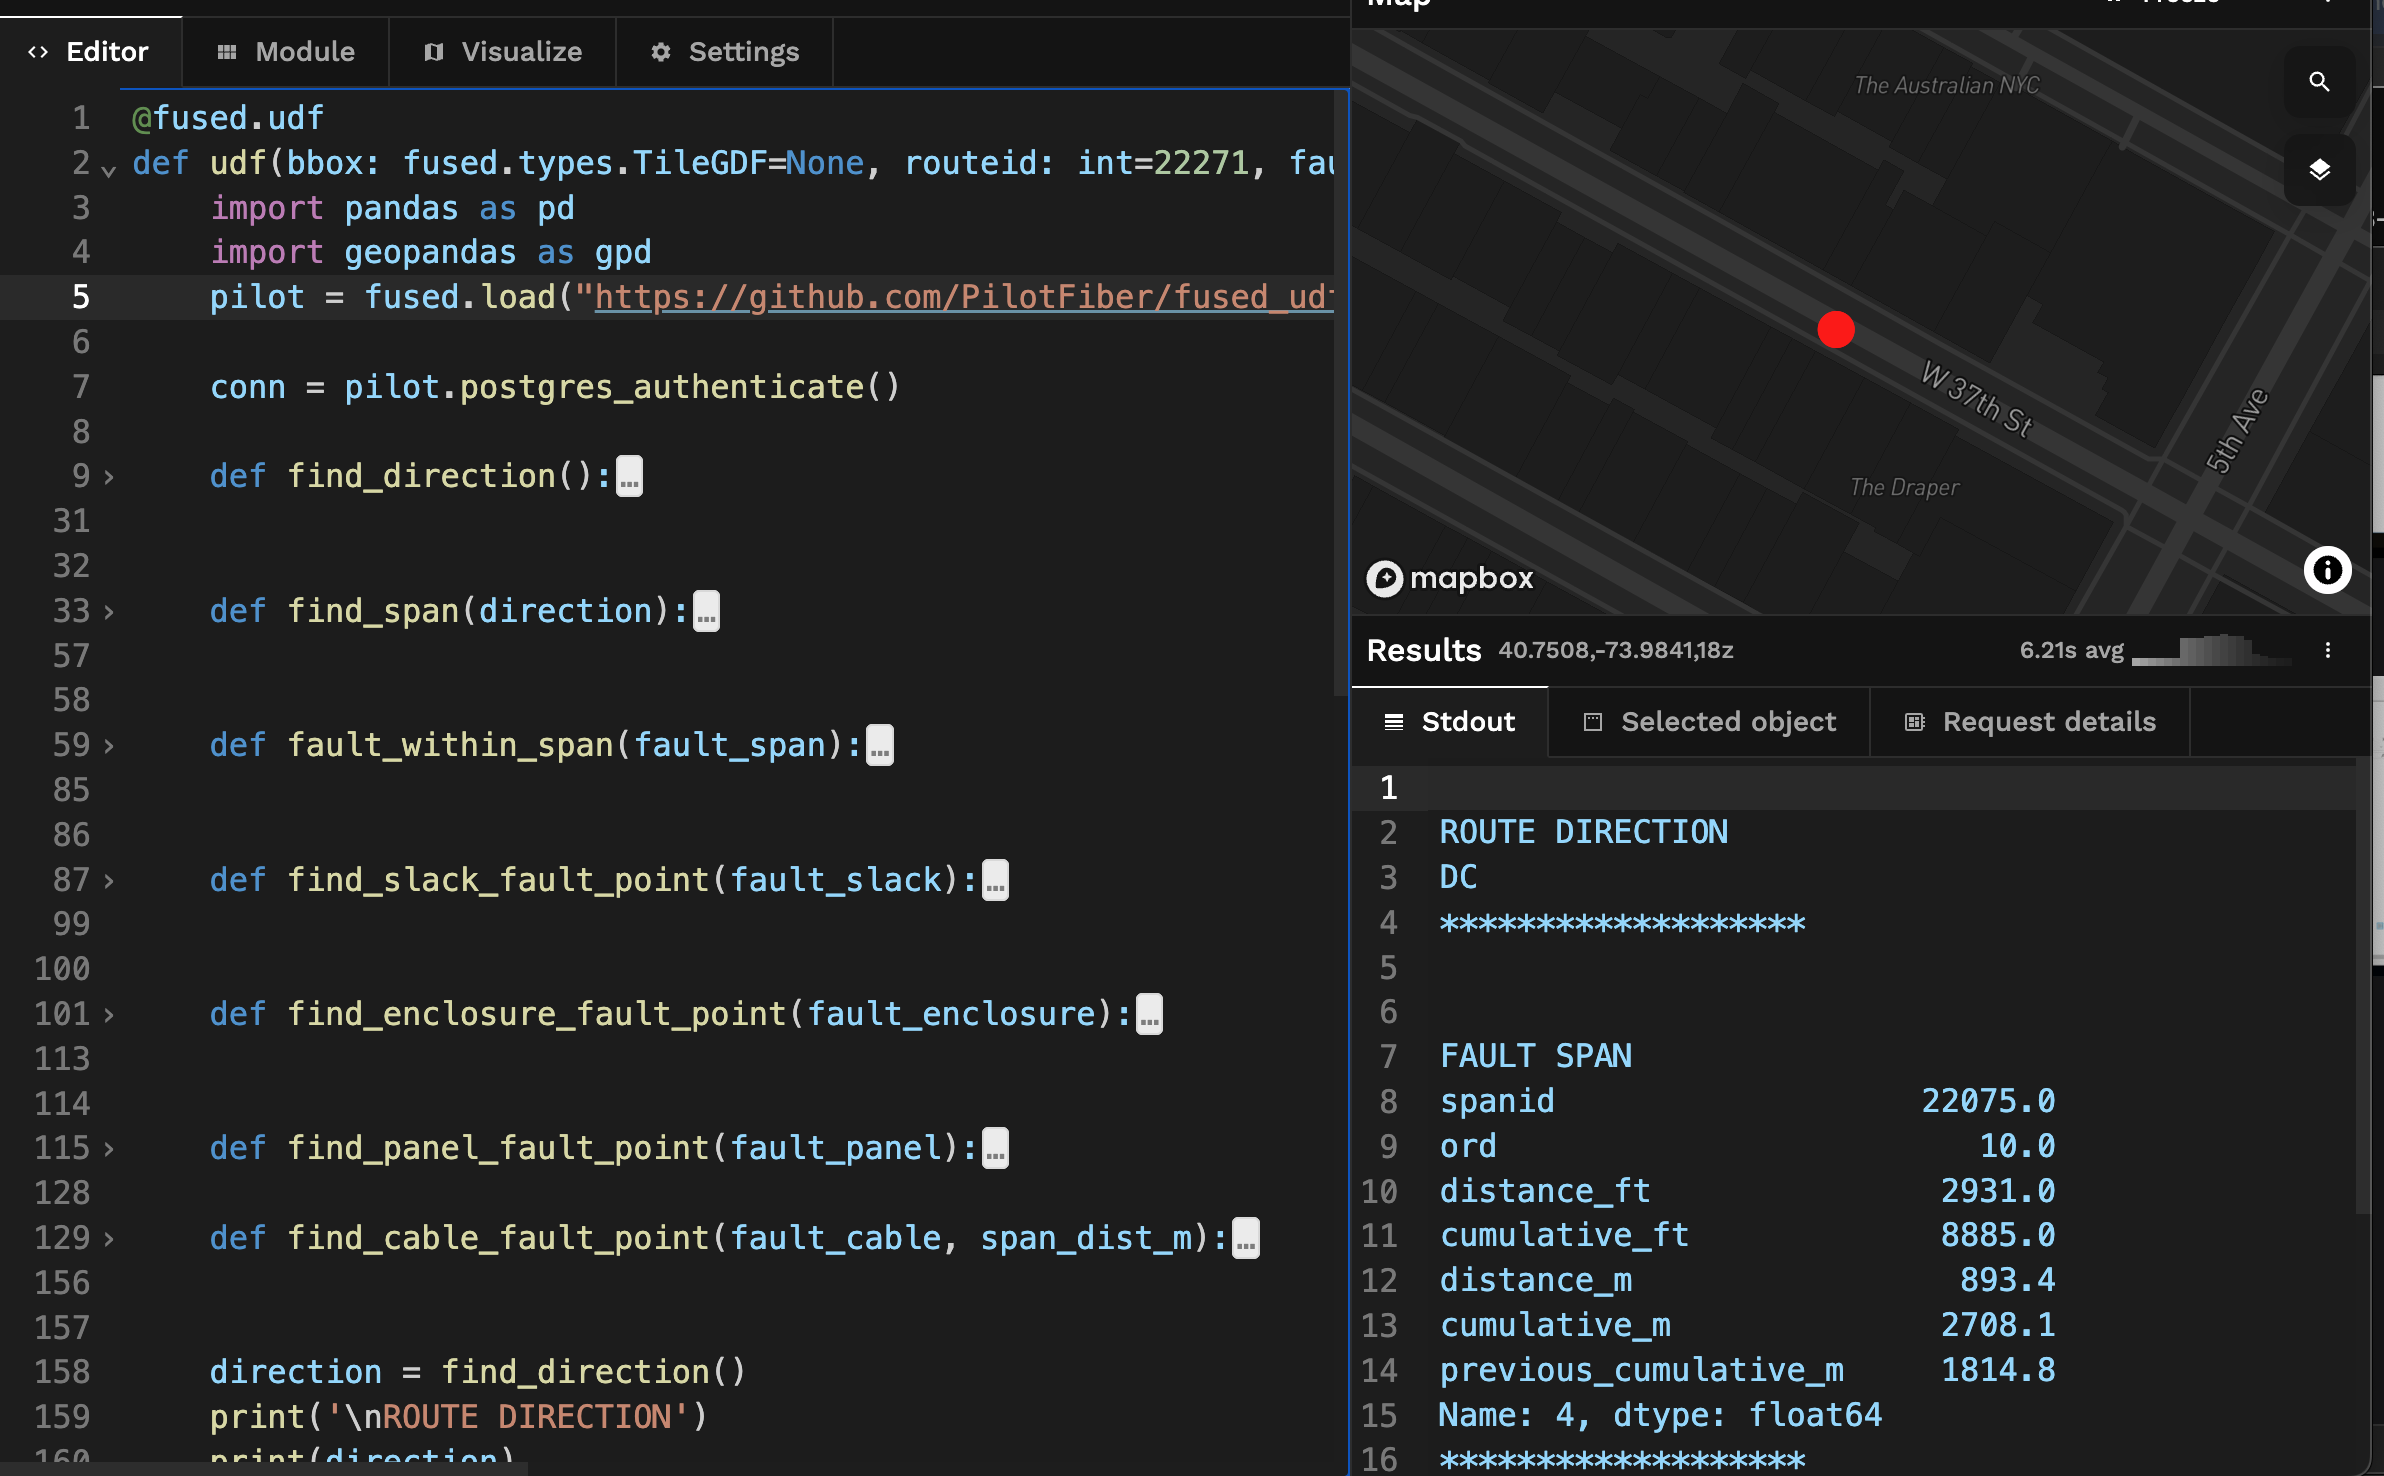Unfold the find_slack_fault_point chevron
The image size is (2384, 1476).
click(109, 880)
